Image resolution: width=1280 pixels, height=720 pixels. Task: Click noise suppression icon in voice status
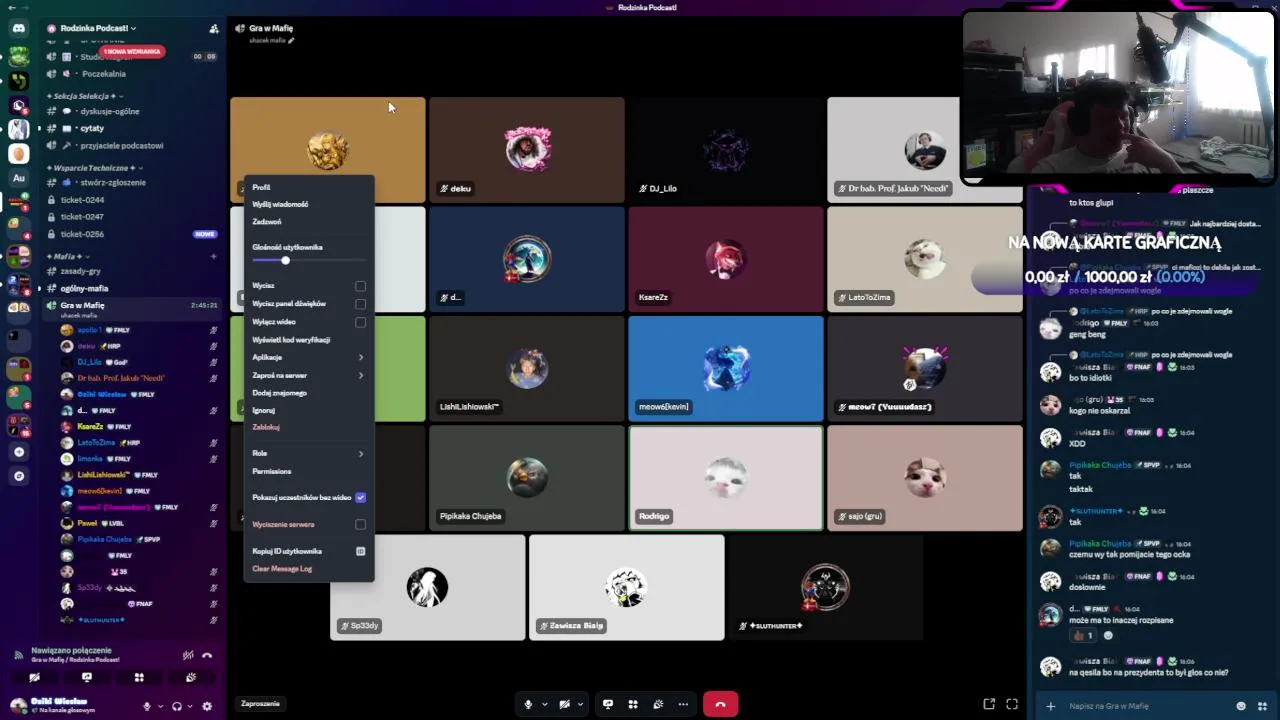(x=188, y=655)
